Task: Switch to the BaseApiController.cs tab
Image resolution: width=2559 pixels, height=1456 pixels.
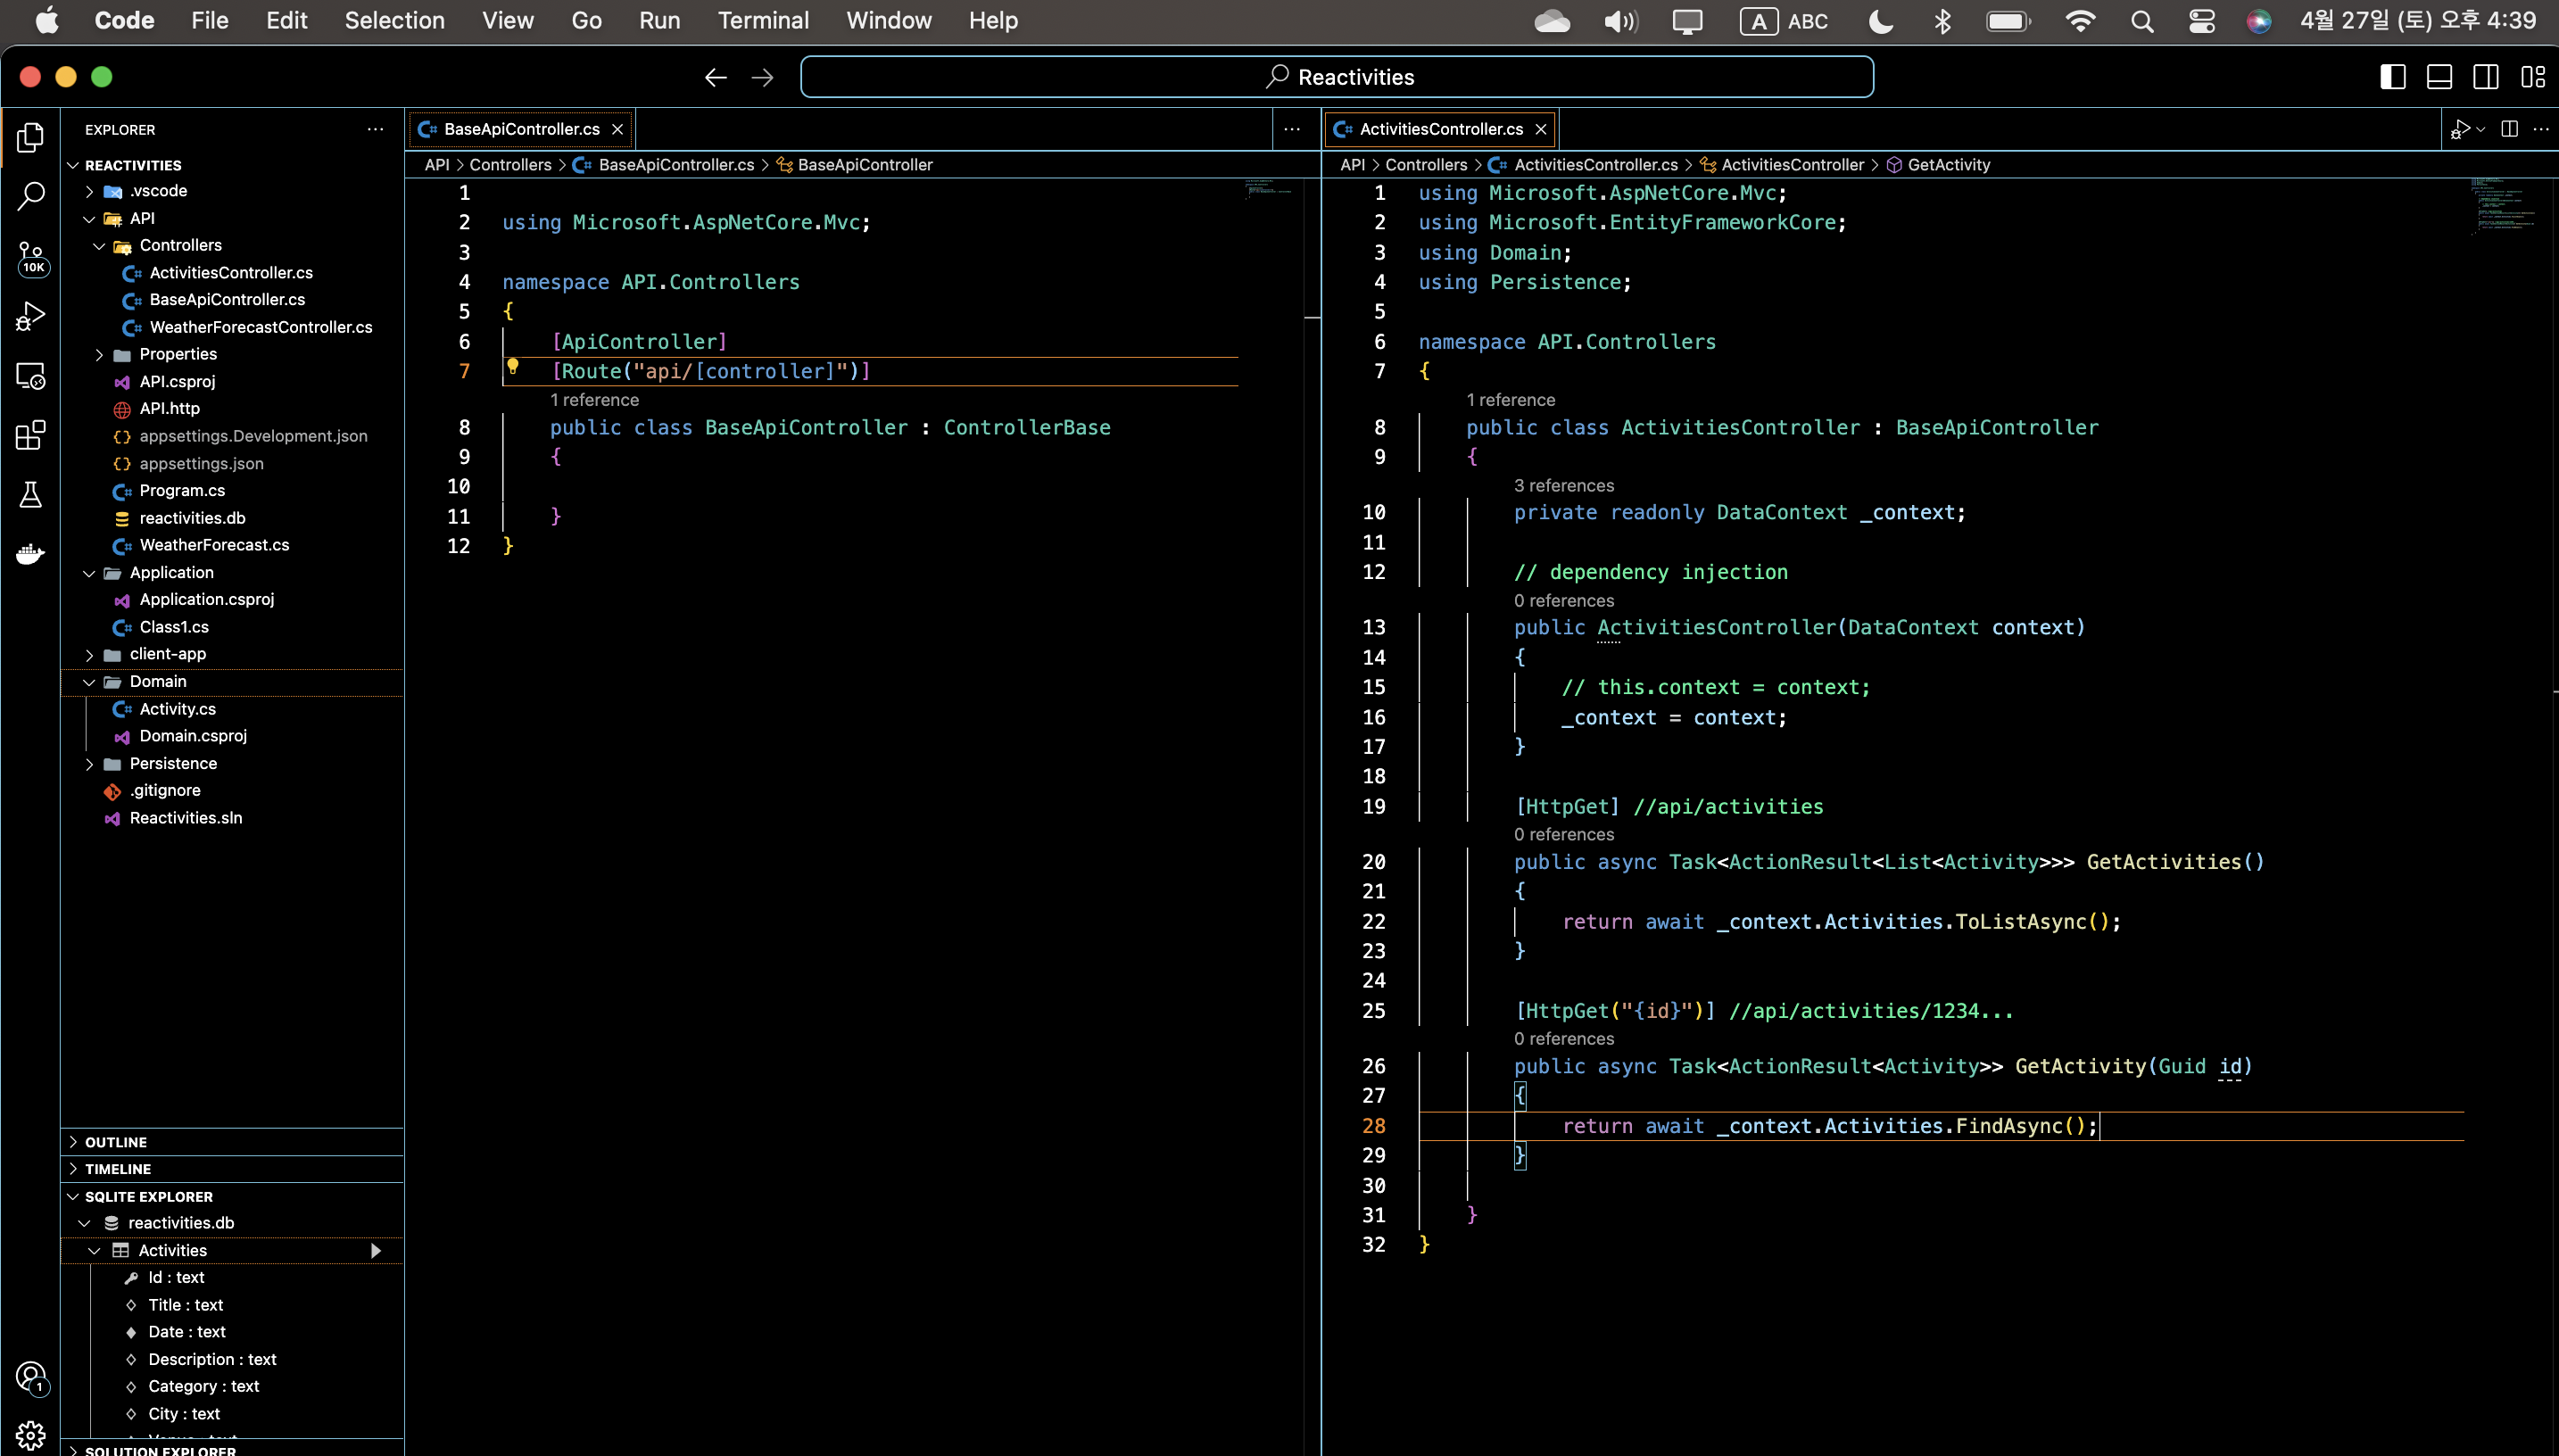Action: [x=521, y=129]
